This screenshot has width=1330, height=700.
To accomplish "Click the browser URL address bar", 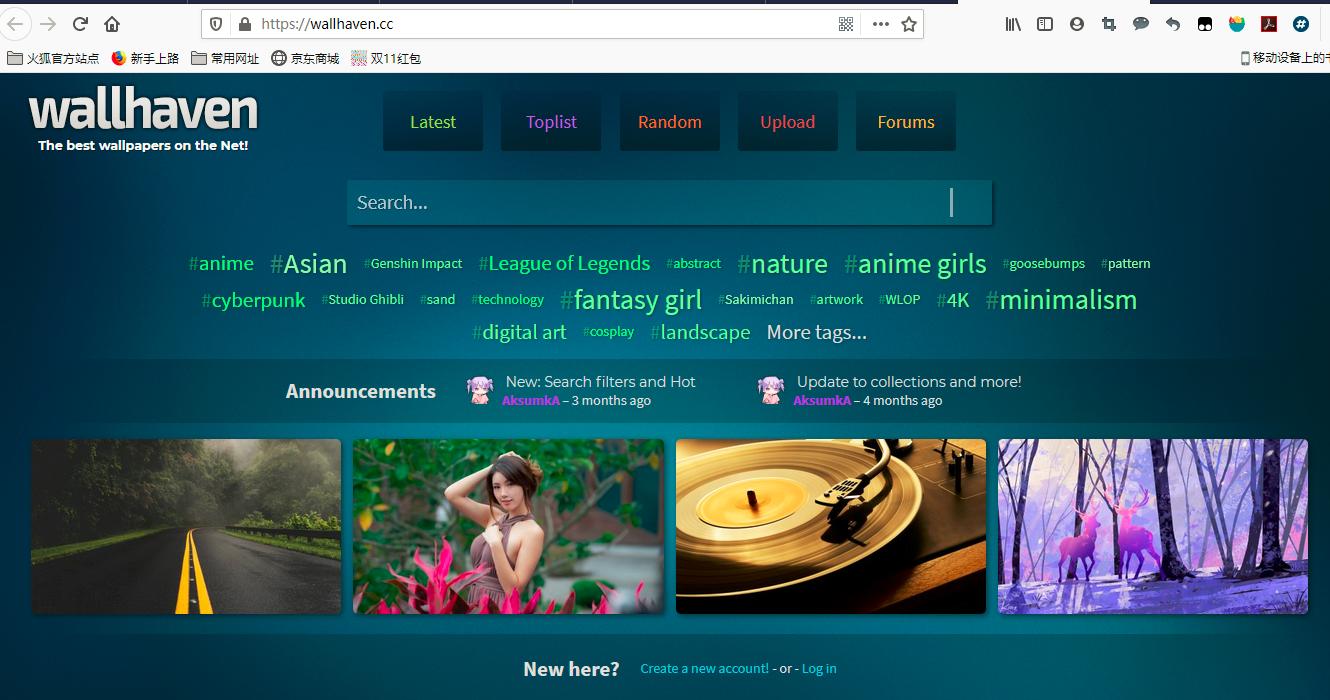I will (545, 24).
